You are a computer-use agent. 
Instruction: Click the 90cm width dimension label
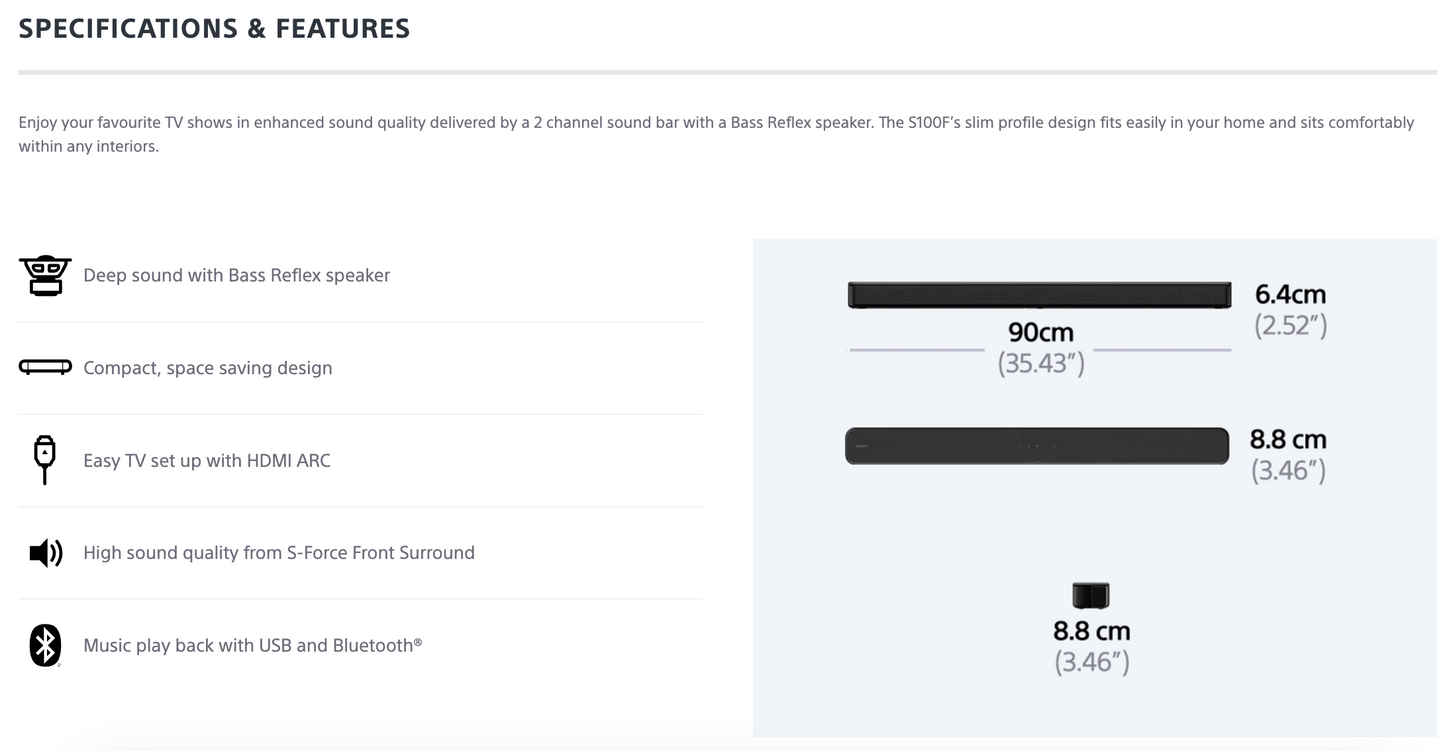click(1040, 331)
